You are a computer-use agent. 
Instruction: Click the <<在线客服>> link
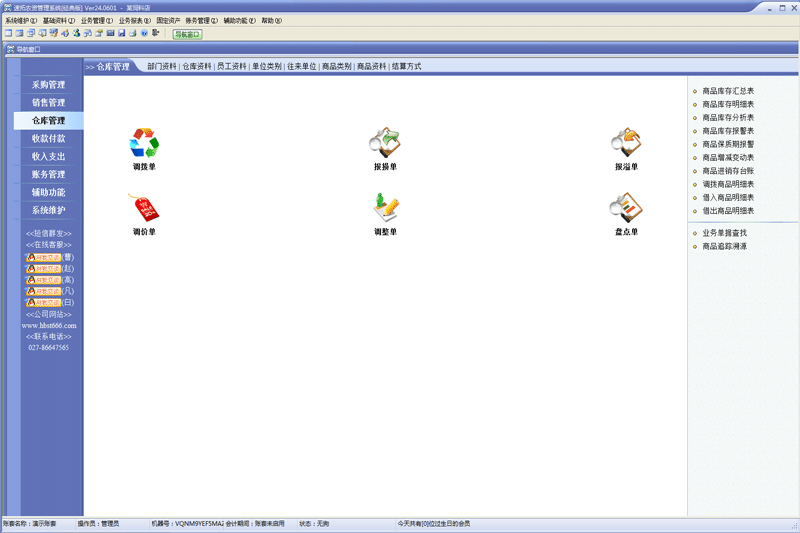tap(48, 245)
